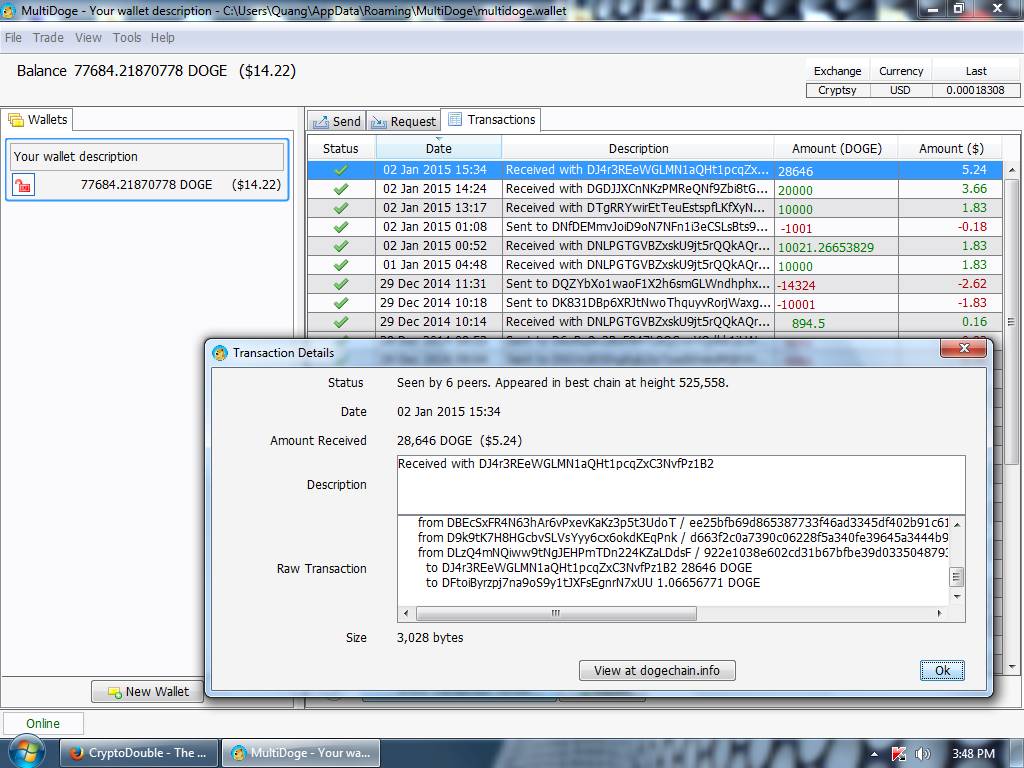Select the Sent to DQZYbXo1waoF1X2h6 row

(655, 283)
